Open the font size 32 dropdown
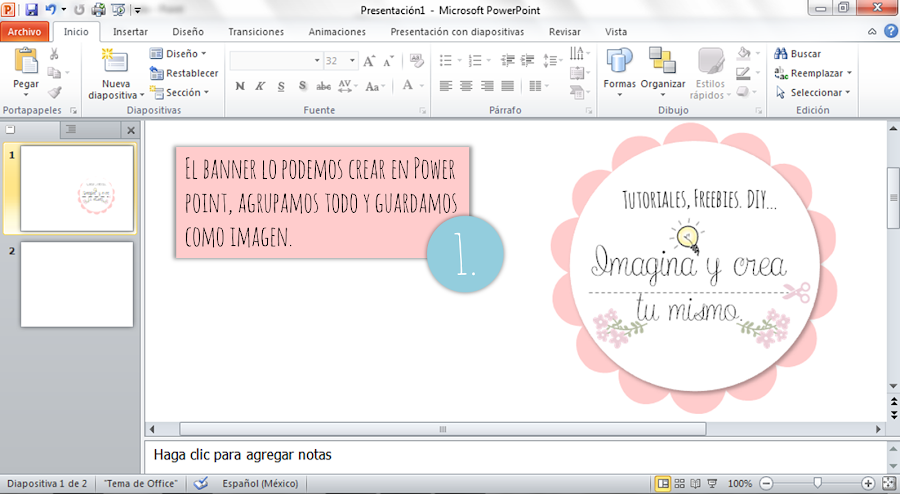900x494 pixels. [352, 60]
